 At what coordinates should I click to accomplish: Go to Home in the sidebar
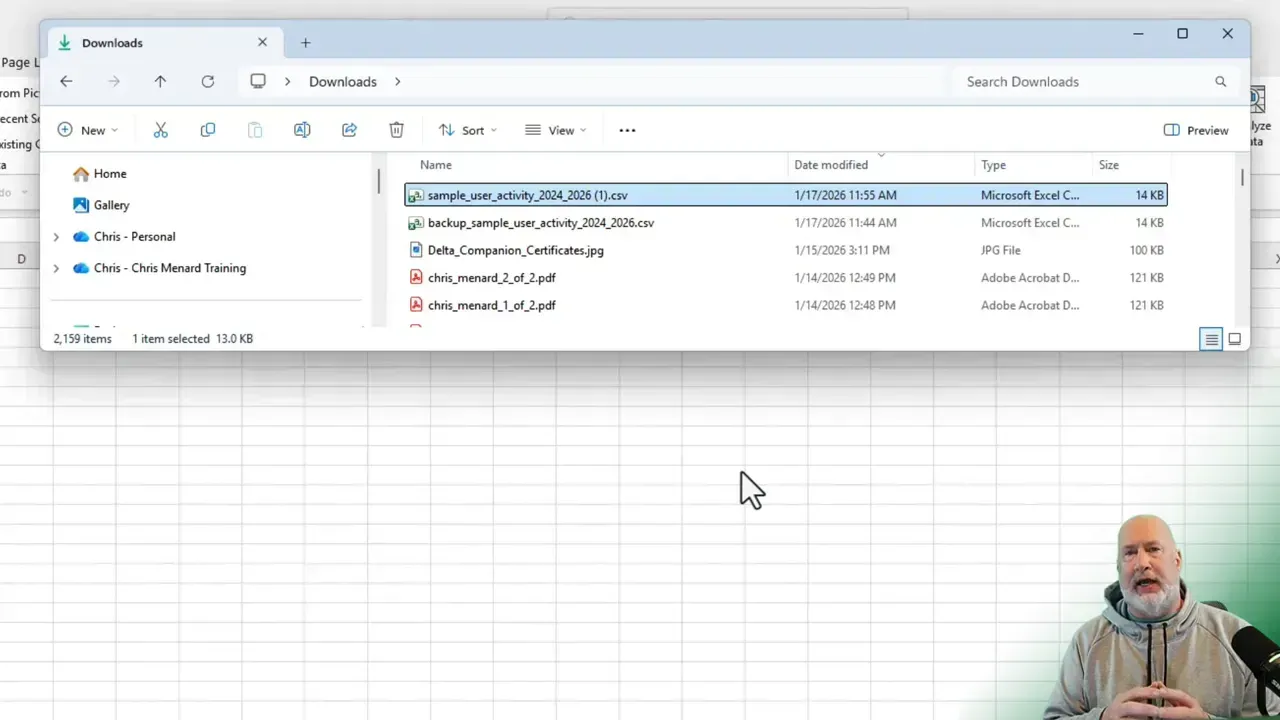[x=110, y=173]
